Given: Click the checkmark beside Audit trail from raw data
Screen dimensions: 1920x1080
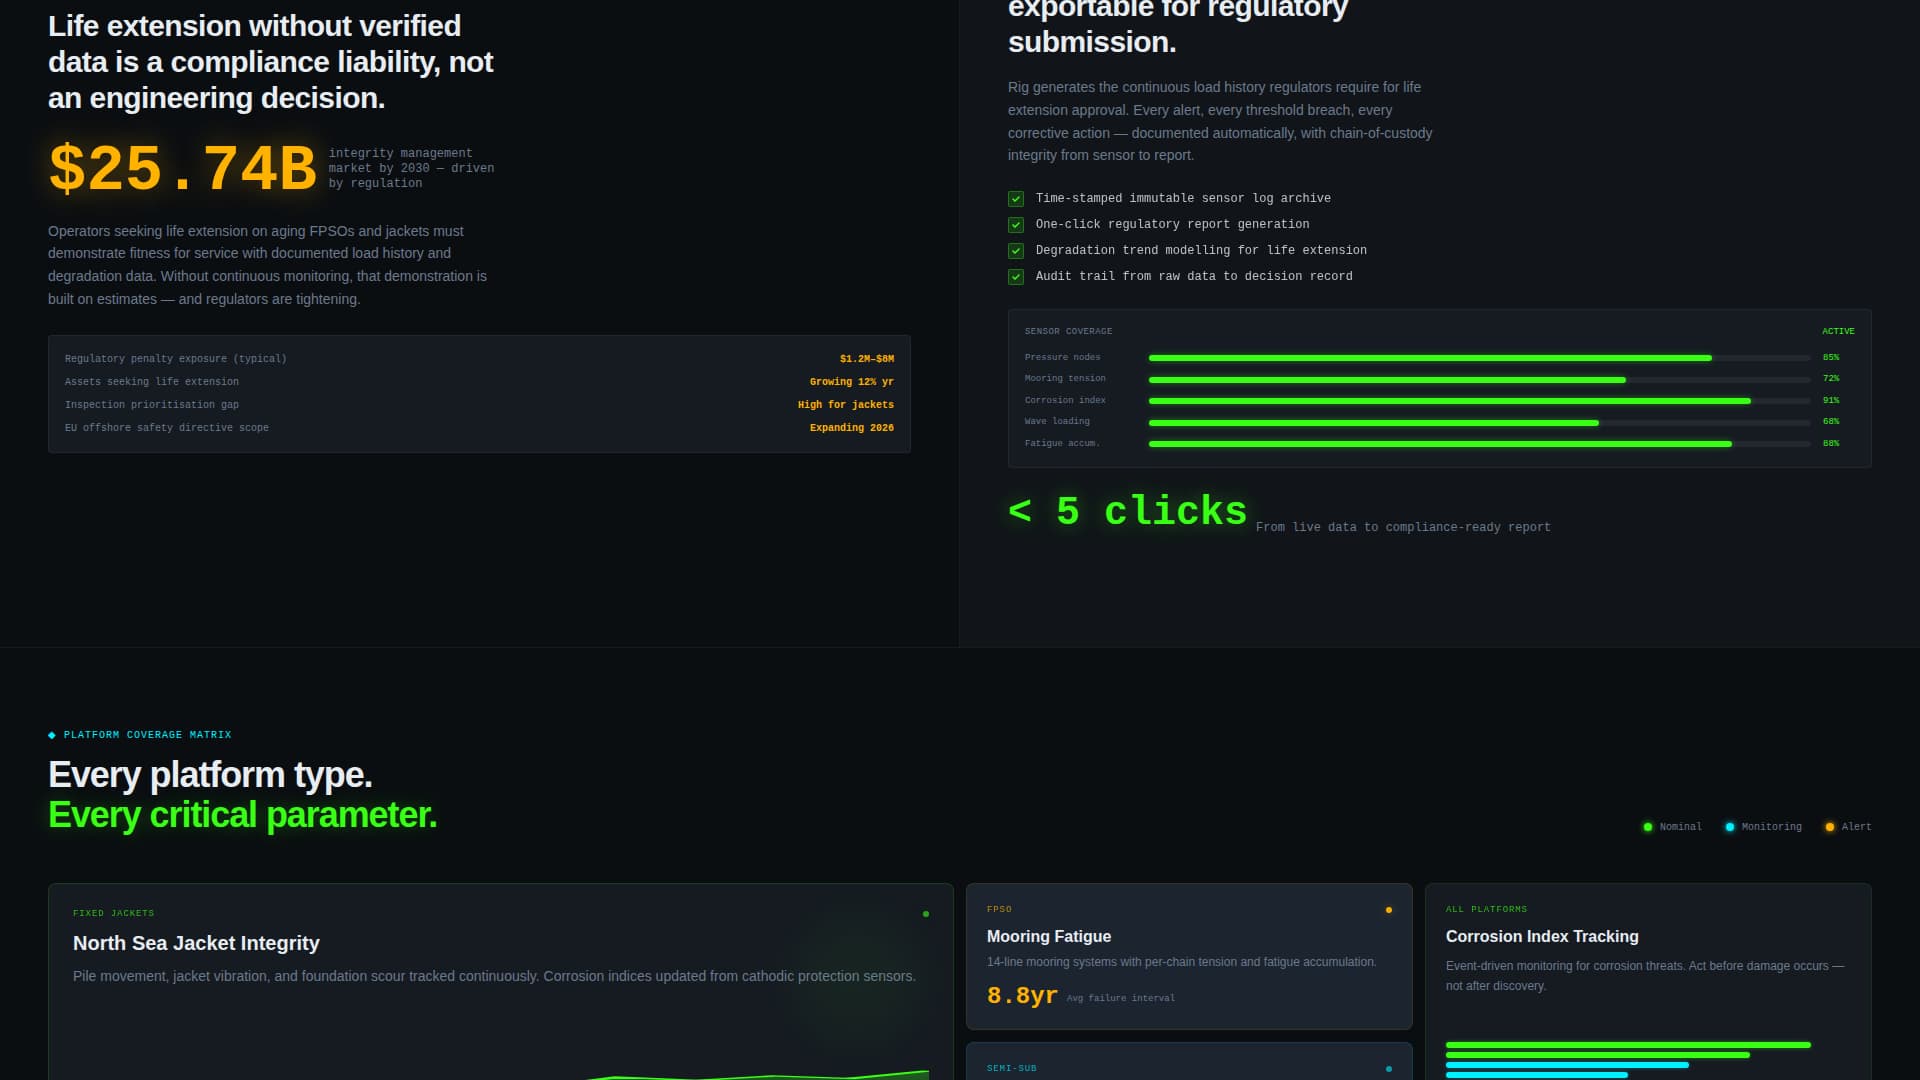Looking at the screenshot, I should tap(1016, 277).
